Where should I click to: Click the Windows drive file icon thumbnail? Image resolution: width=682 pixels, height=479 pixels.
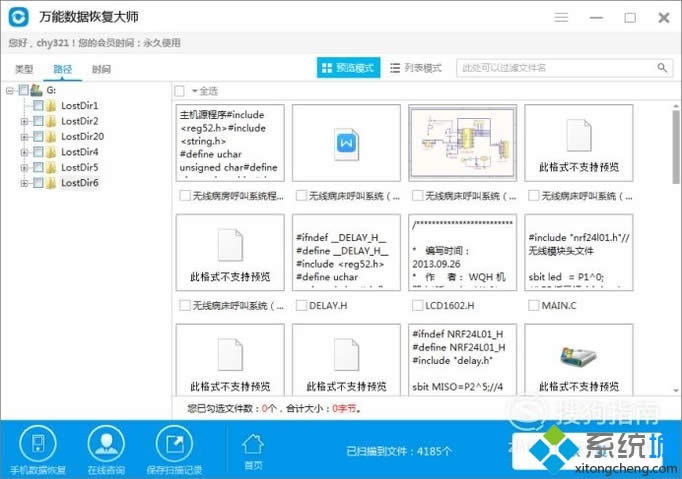[578, 357]
